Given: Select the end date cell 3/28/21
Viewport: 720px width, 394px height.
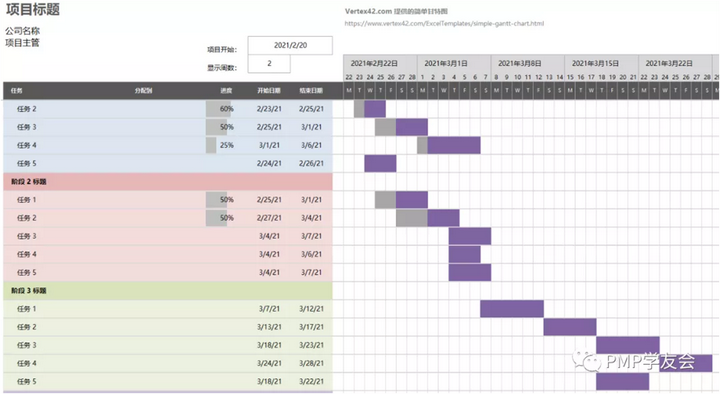Looking at the screenshot, I should click(x=311, y=363).
